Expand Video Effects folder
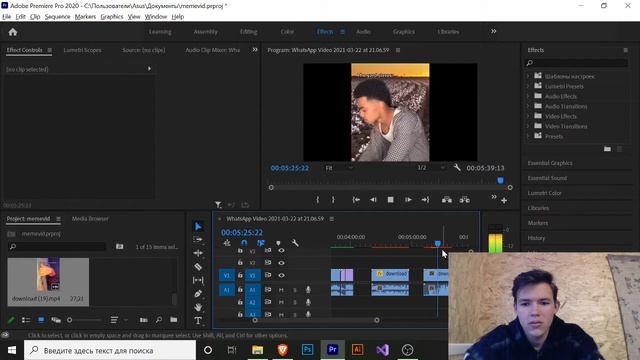640x360 pixels. click(528, 116)
